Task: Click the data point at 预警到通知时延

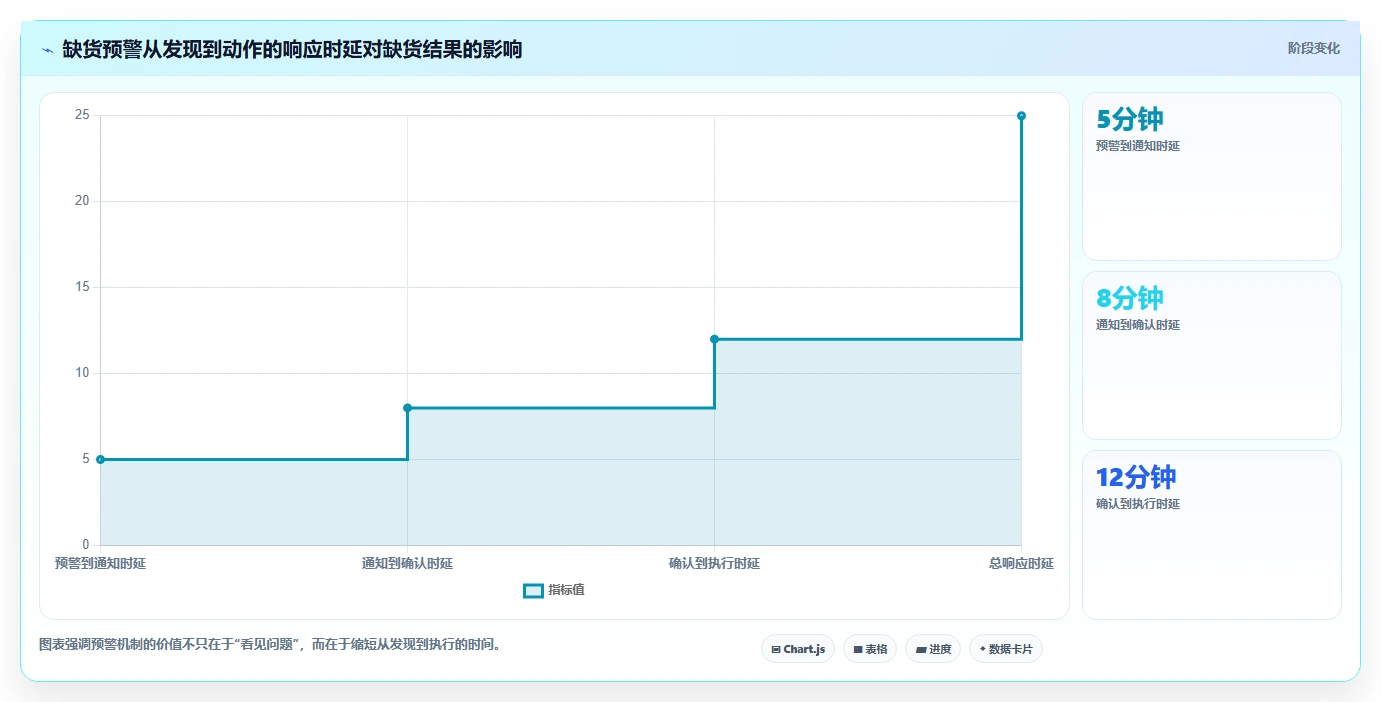Action: tap(100, 459)
